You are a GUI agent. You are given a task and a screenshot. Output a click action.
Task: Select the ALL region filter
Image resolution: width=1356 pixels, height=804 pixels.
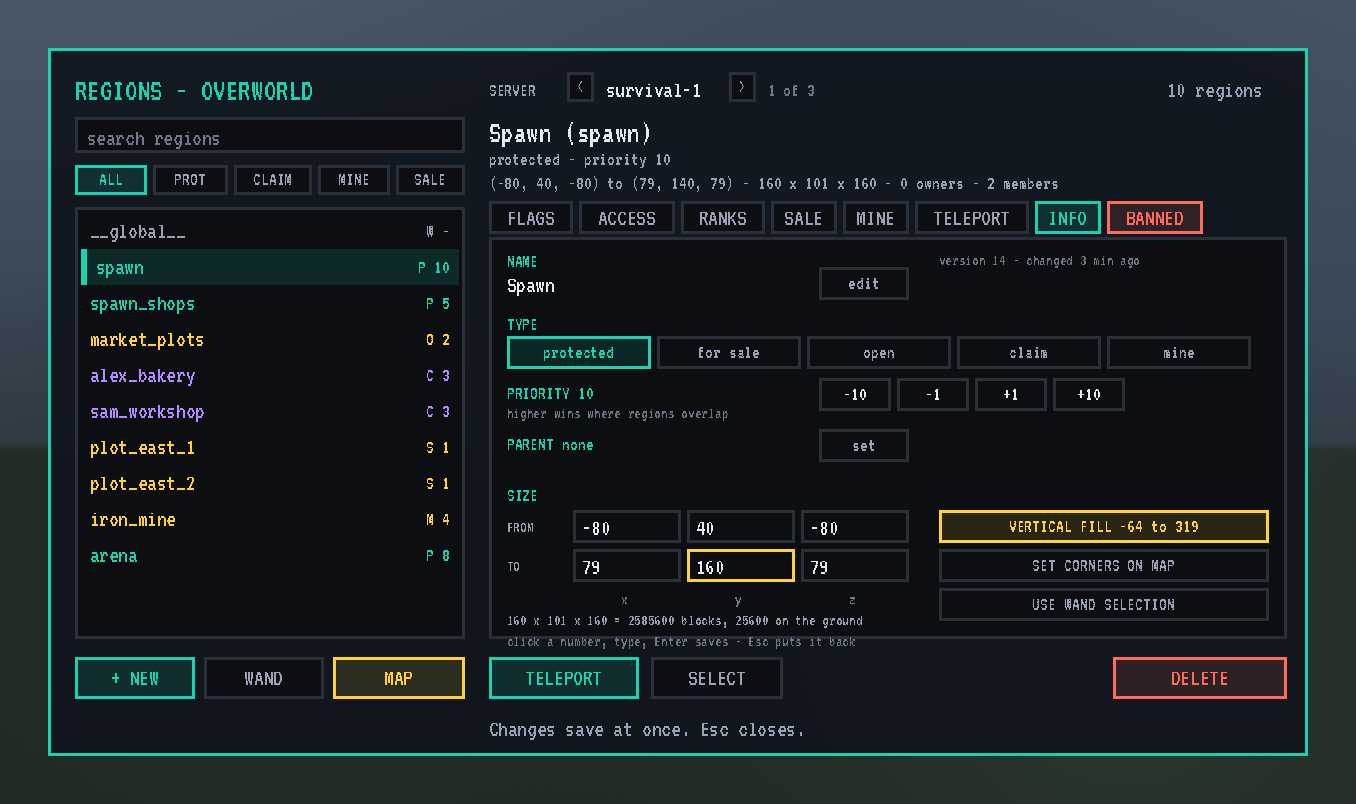[x=111, y=180]
